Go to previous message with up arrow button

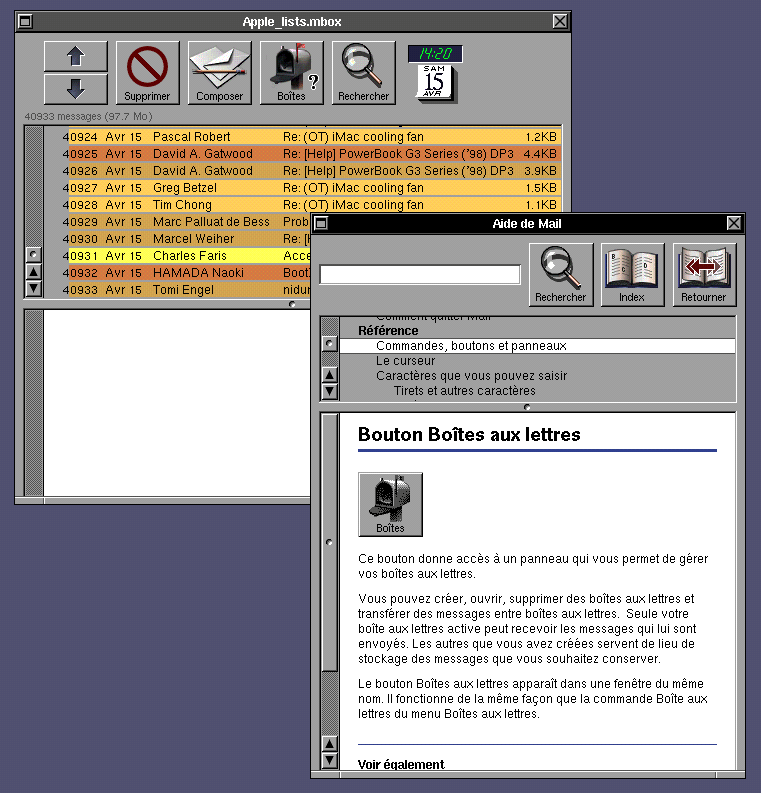(x=76, y=56)
